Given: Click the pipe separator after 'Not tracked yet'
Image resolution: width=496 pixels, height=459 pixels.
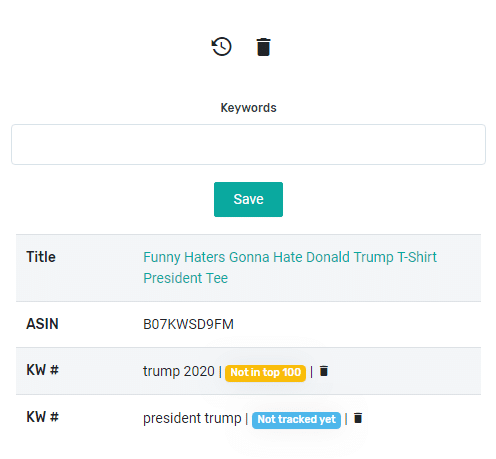Looking at the screenshot, I should pos(346,419).
